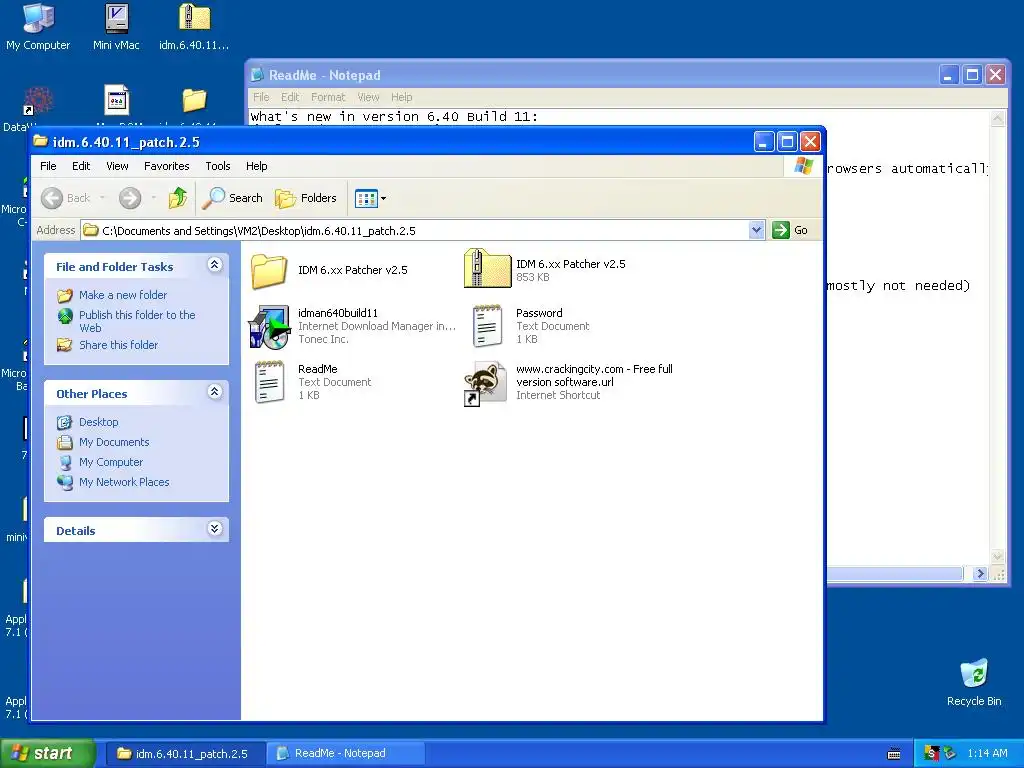1024x768 pixels.
Task: Click the clock showing 1:14 AM
Action: 987,754
